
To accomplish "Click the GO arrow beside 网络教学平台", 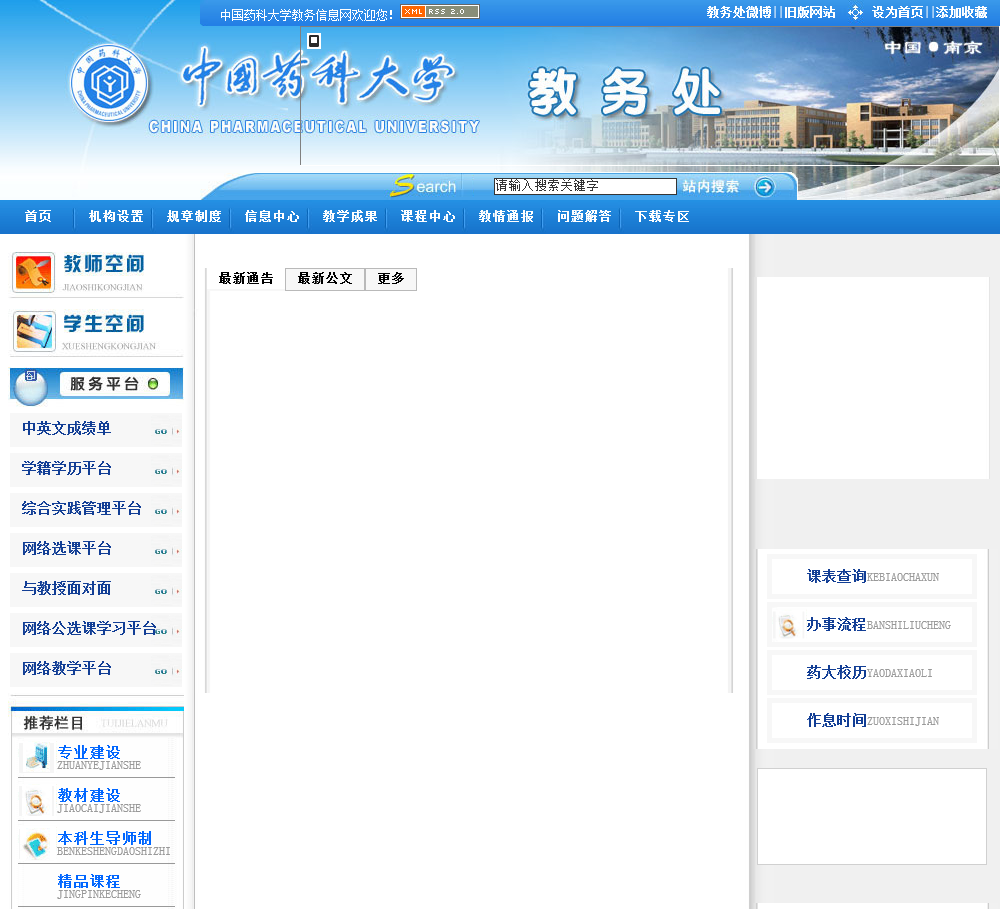I will click(166, 672).
